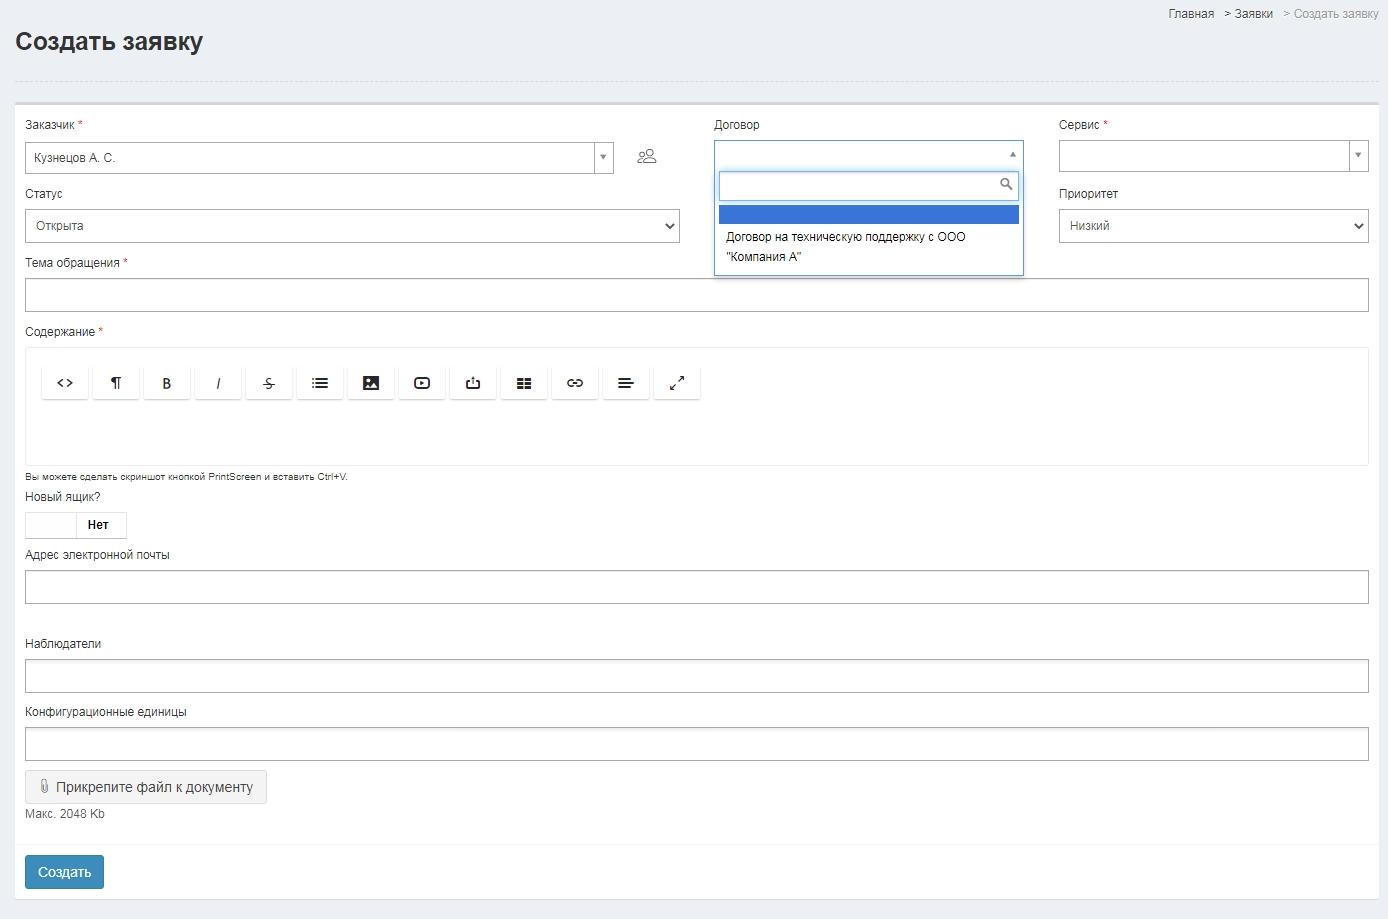
Task: Add a hyperlink with the link icon
Action: [575, 383]
